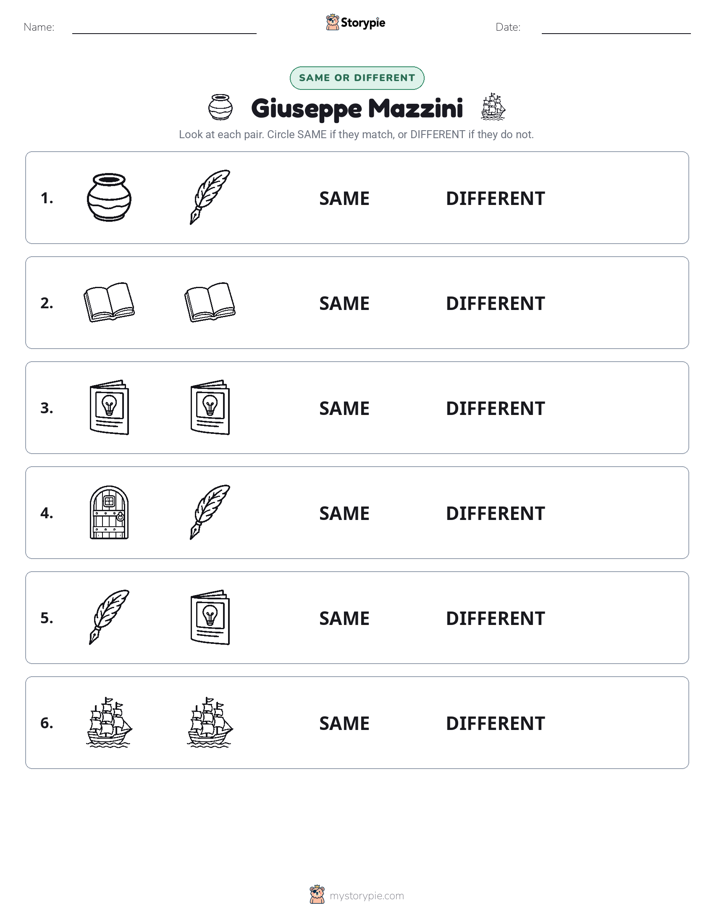
Task: Select the left open book in row 2
Action: (109, 302)
